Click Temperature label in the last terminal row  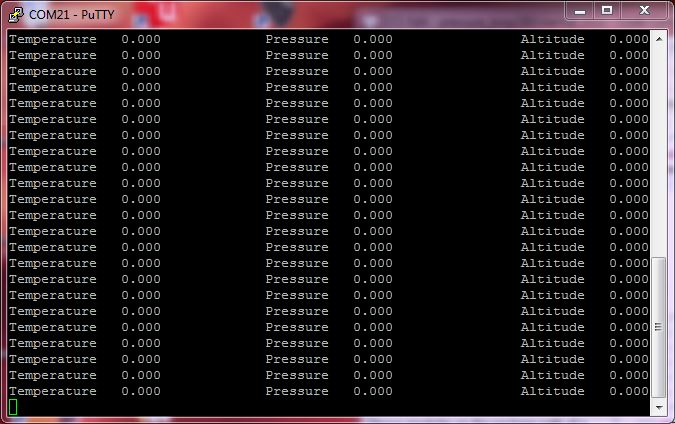pos(53,391)
